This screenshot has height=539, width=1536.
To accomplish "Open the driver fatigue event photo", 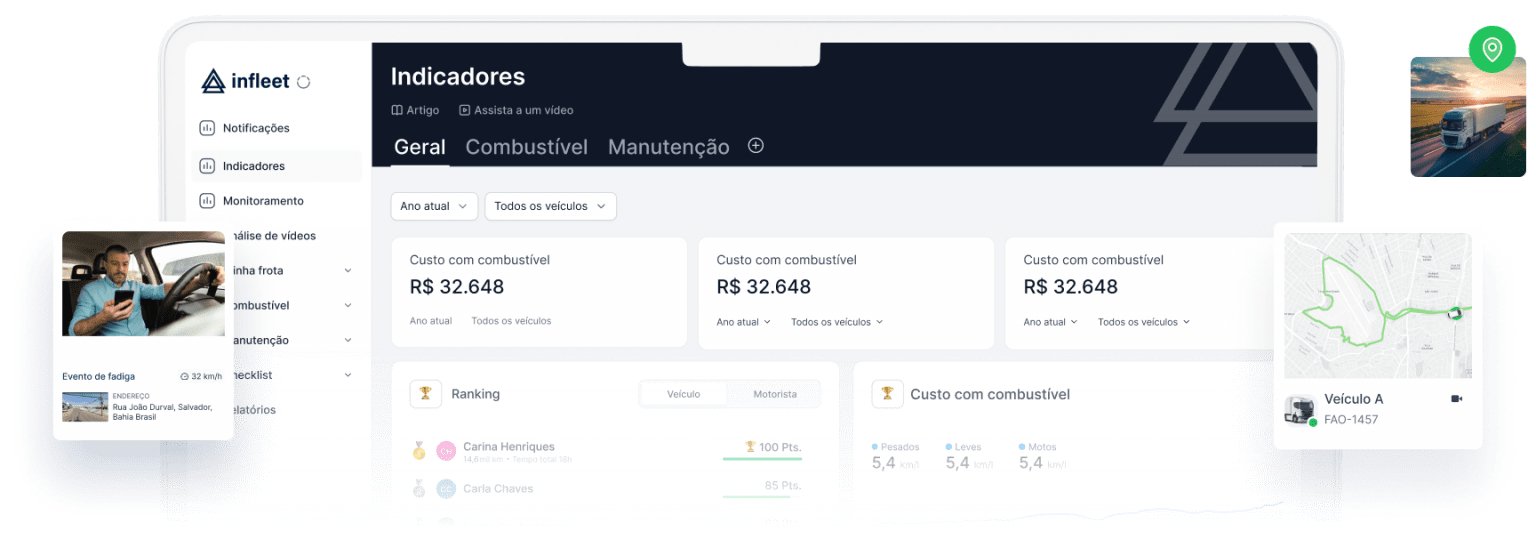I will (143, 284).
